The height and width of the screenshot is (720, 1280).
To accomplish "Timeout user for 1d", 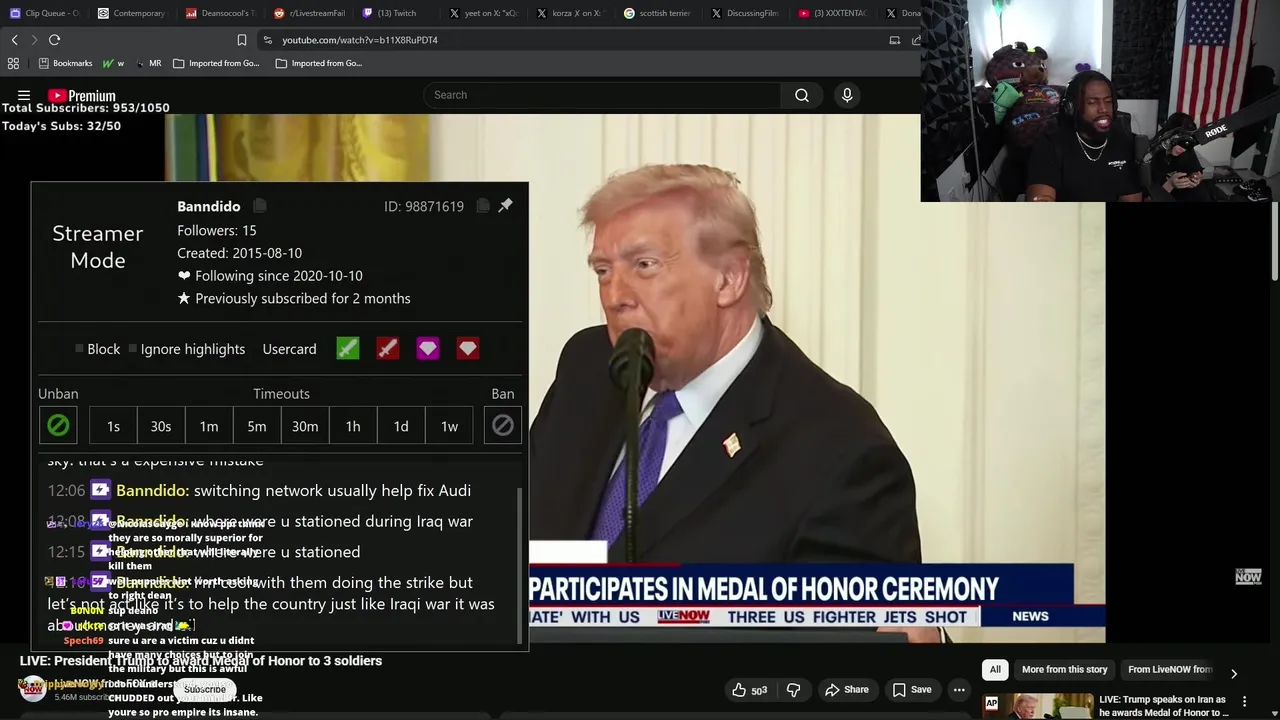I will pos(401,426).
